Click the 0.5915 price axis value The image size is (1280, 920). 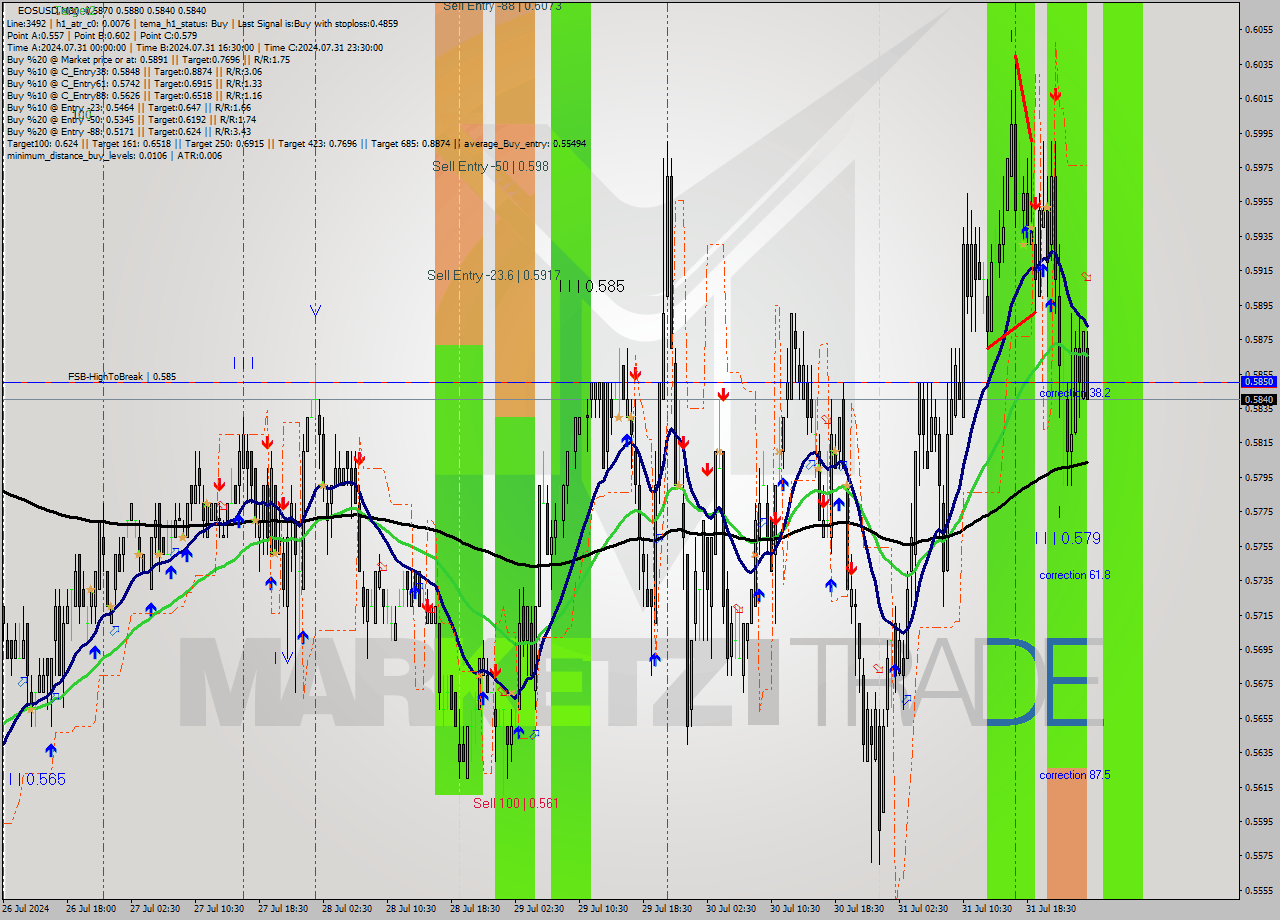1258,270
